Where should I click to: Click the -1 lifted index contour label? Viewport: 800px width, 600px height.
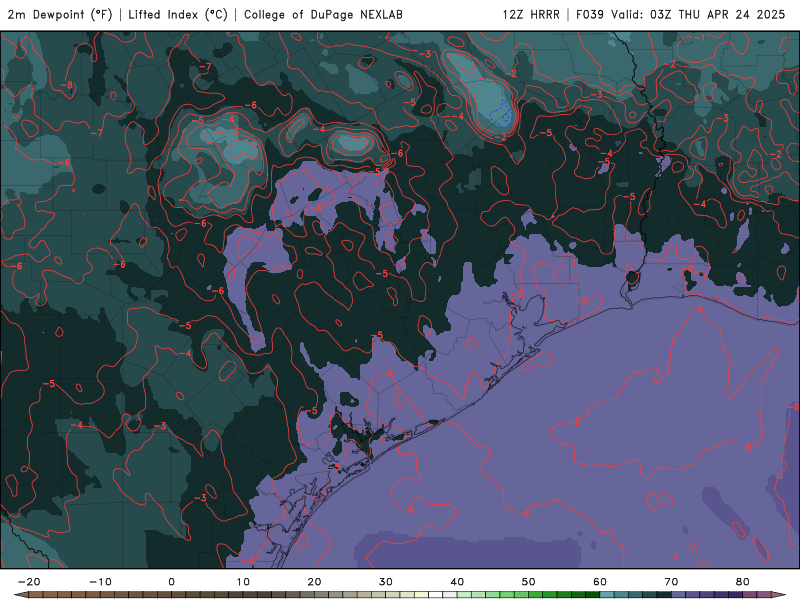(699, 38)
